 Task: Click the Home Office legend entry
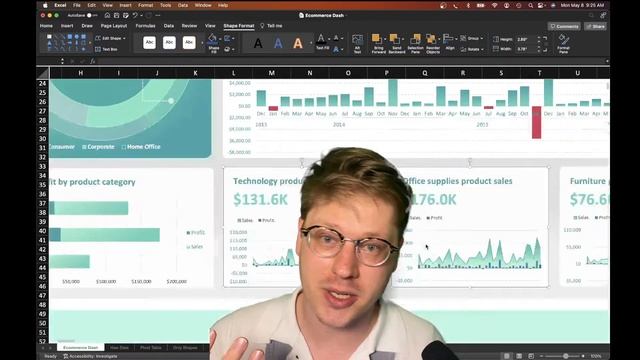click(x=141, y=147)
